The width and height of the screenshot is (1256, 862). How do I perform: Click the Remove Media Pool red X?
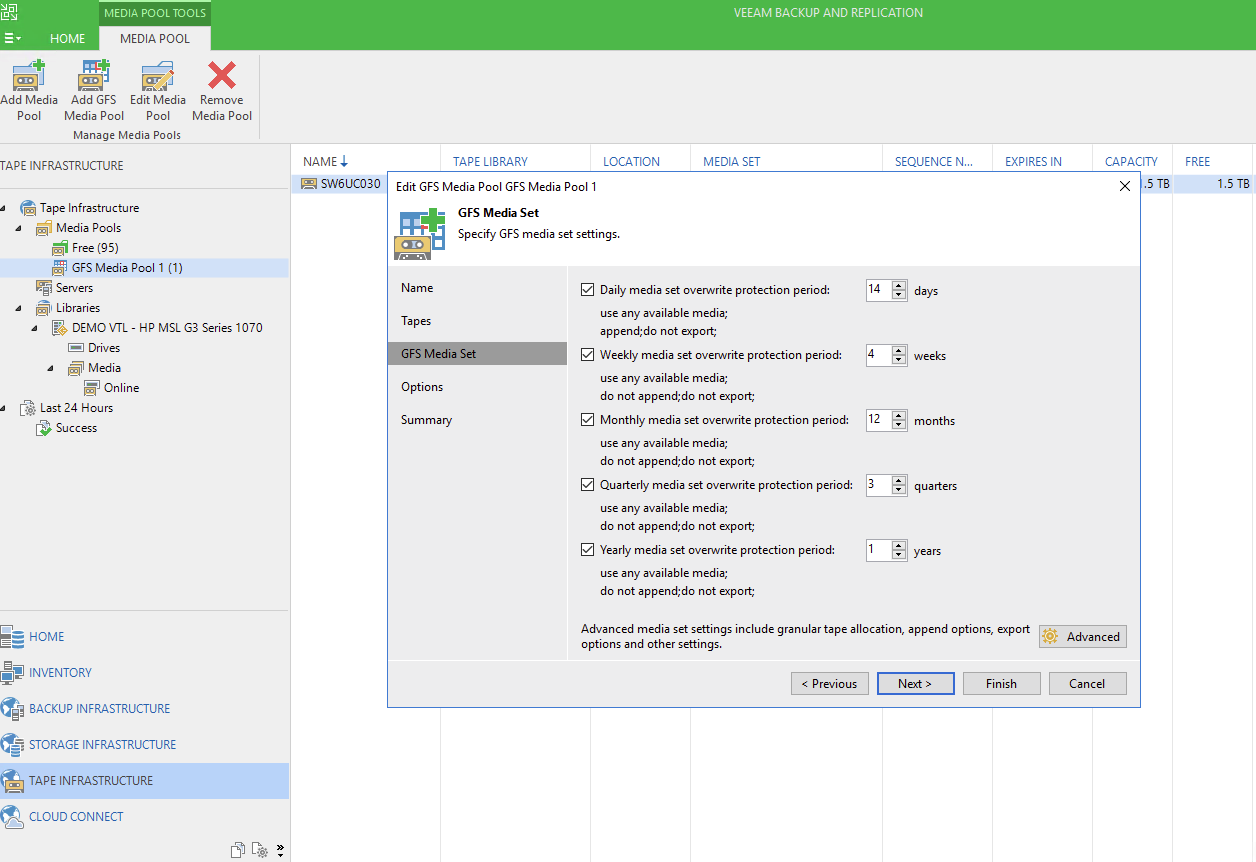[222, 76]
